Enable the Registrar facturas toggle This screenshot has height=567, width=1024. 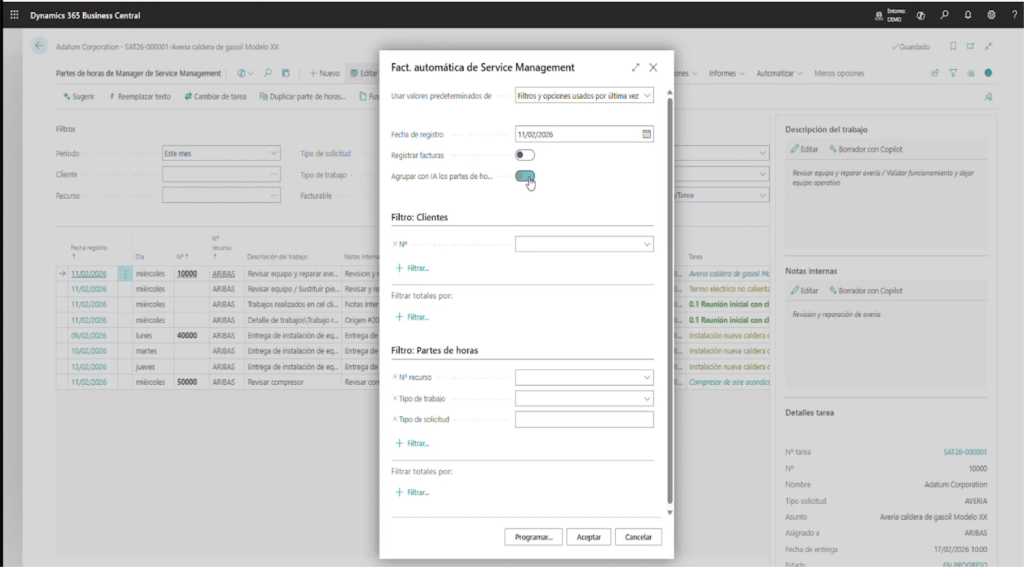[525, 155]
